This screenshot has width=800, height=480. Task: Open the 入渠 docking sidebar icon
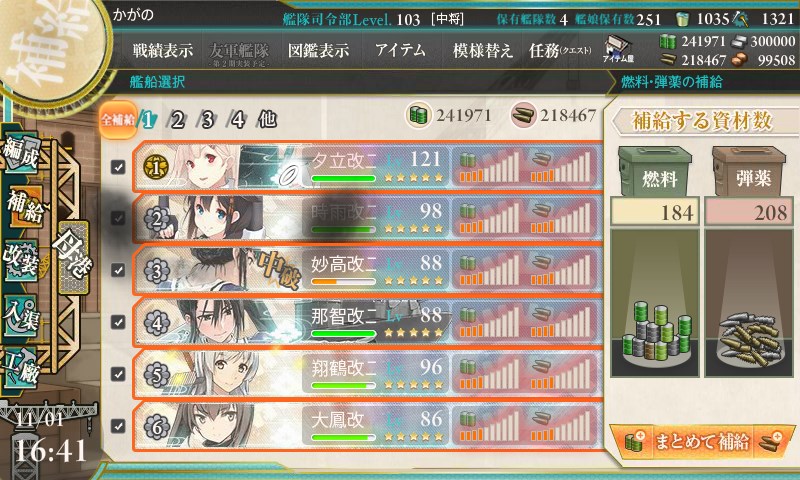click(x=21, y=316)
